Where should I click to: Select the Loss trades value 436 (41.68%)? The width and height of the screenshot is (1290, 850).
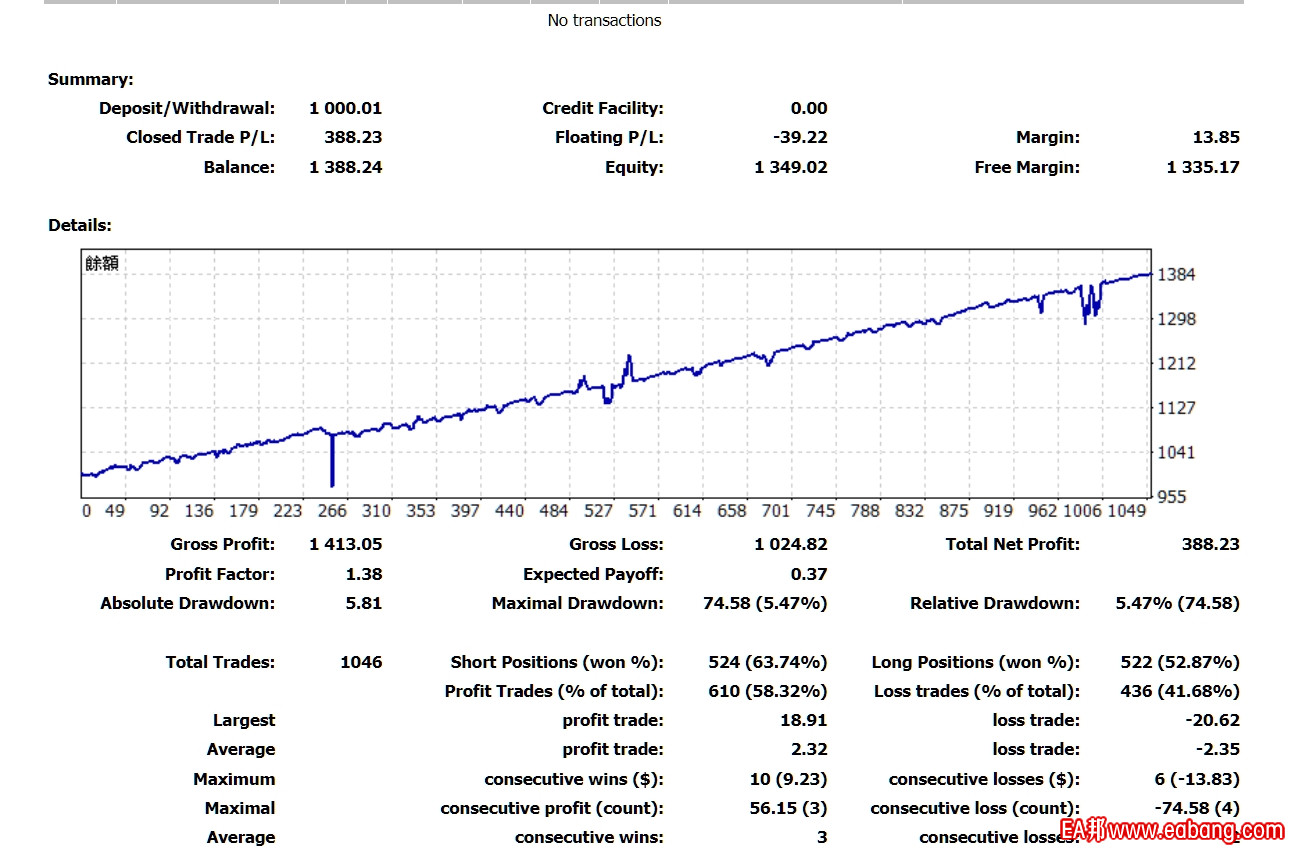point(1180,691)
